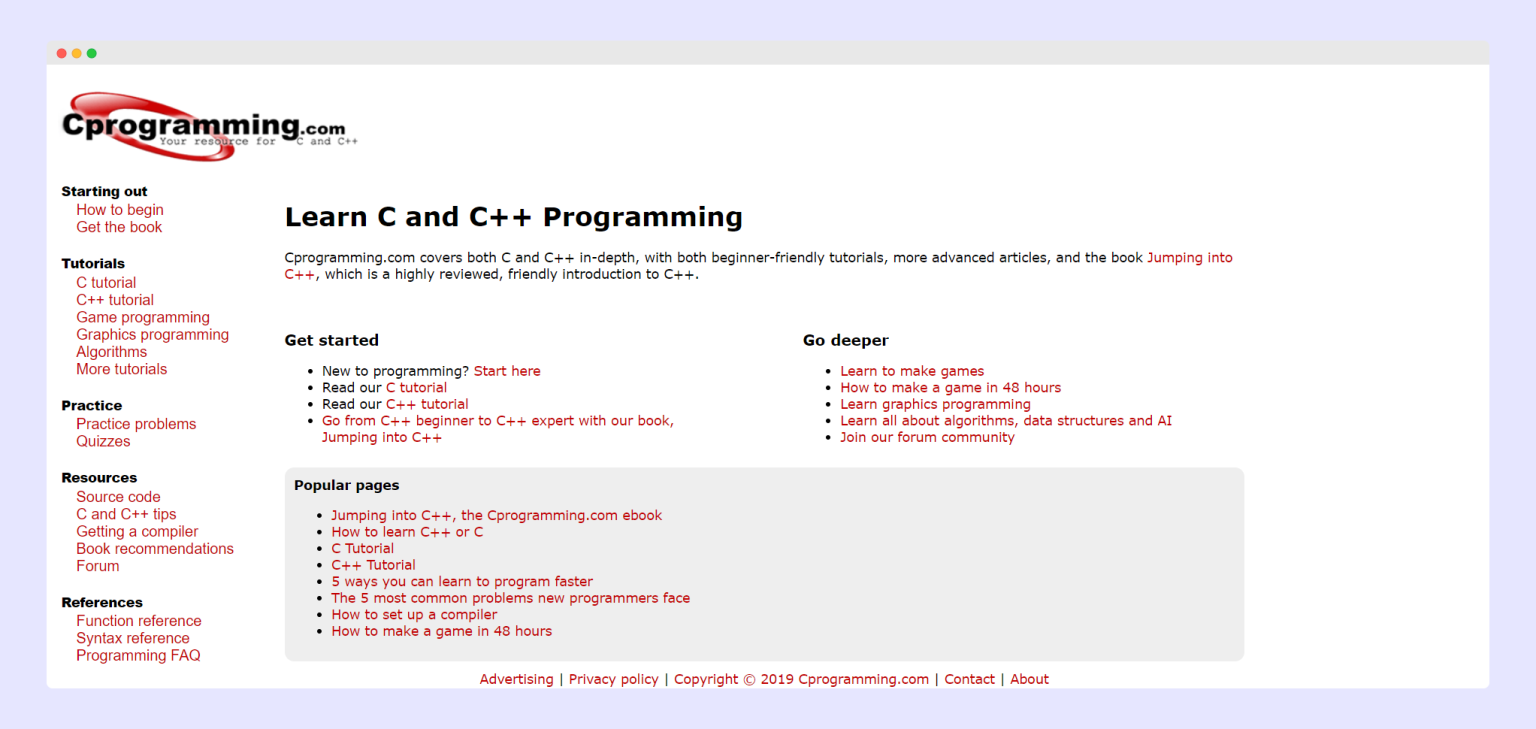Viewport: 1536px width, 729px height.
Task: Click Join our forum community
Action: coord(927,437)
